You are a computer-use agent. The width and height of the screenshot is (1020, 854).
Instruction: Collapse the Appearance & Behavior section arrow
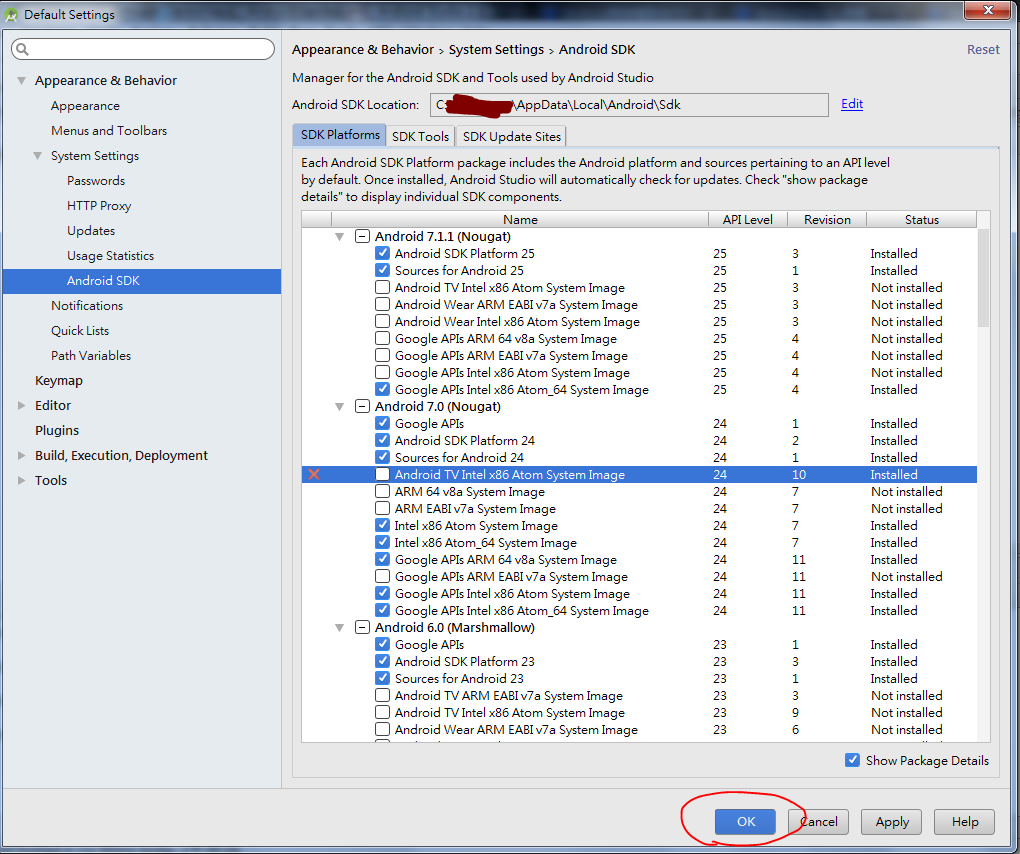coord(21,81)
